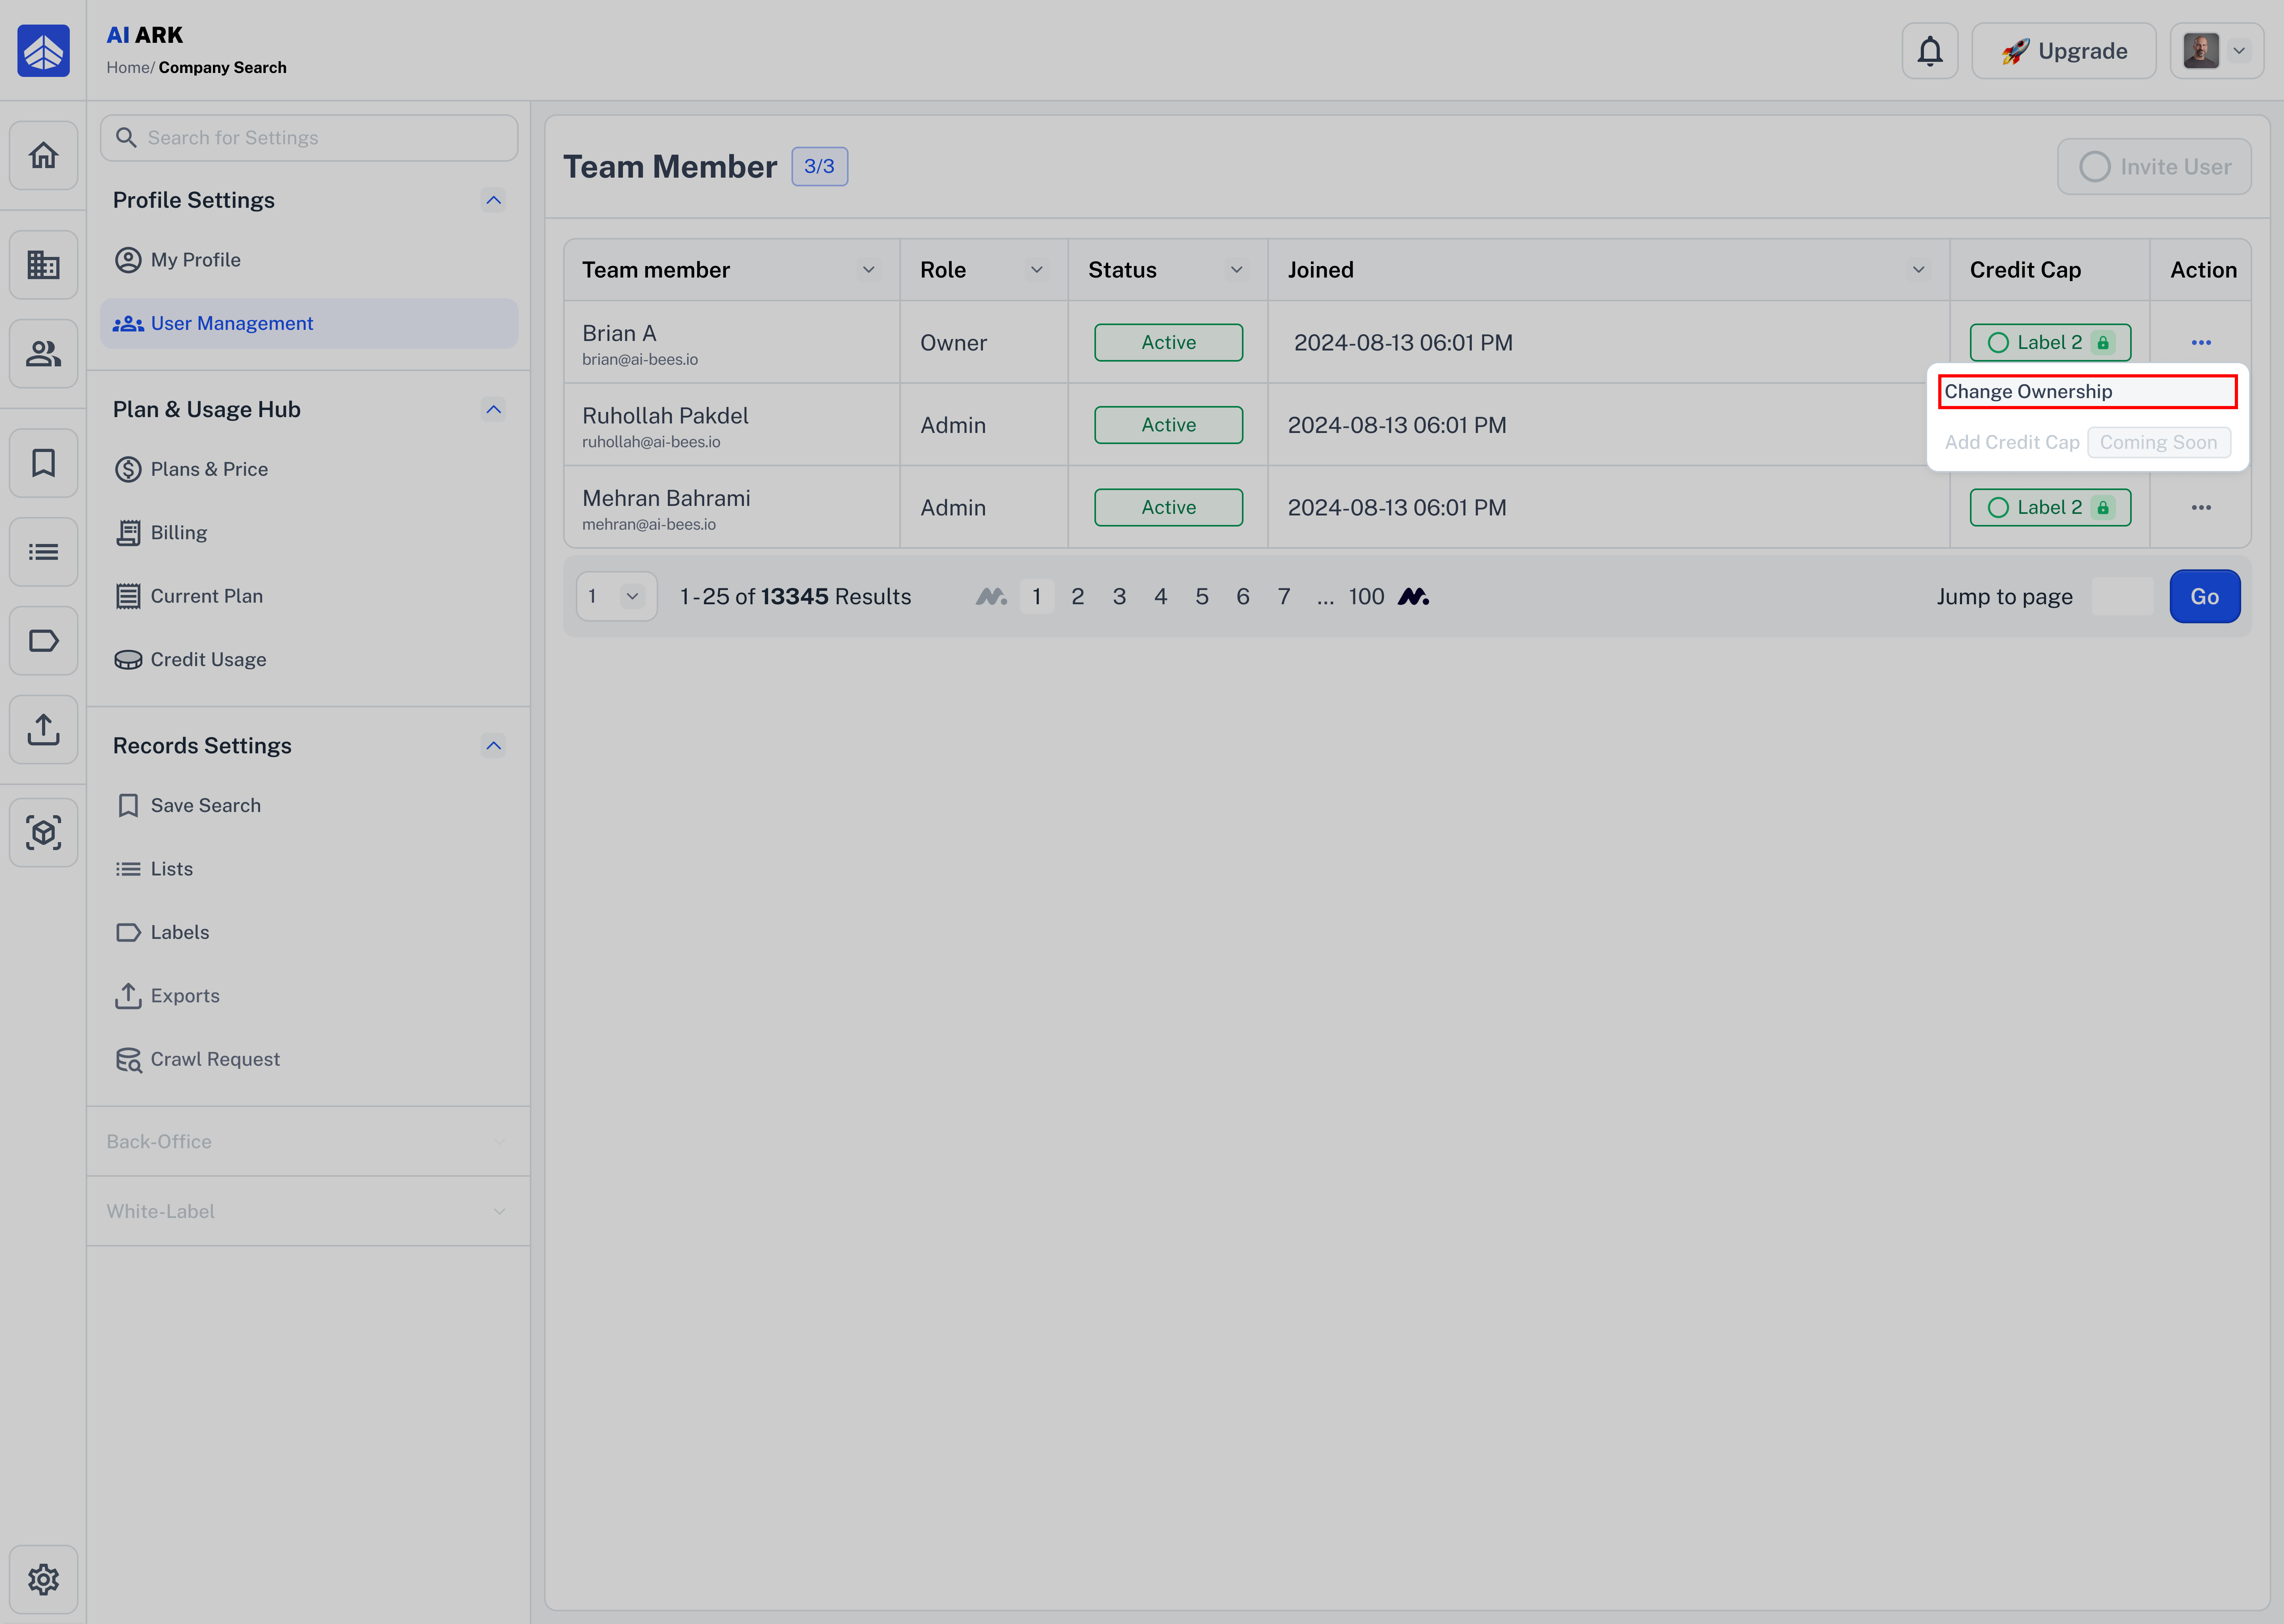The image size is (2284, 1624).
Task: Select User Management in sidebar
Action: point(309,324)
